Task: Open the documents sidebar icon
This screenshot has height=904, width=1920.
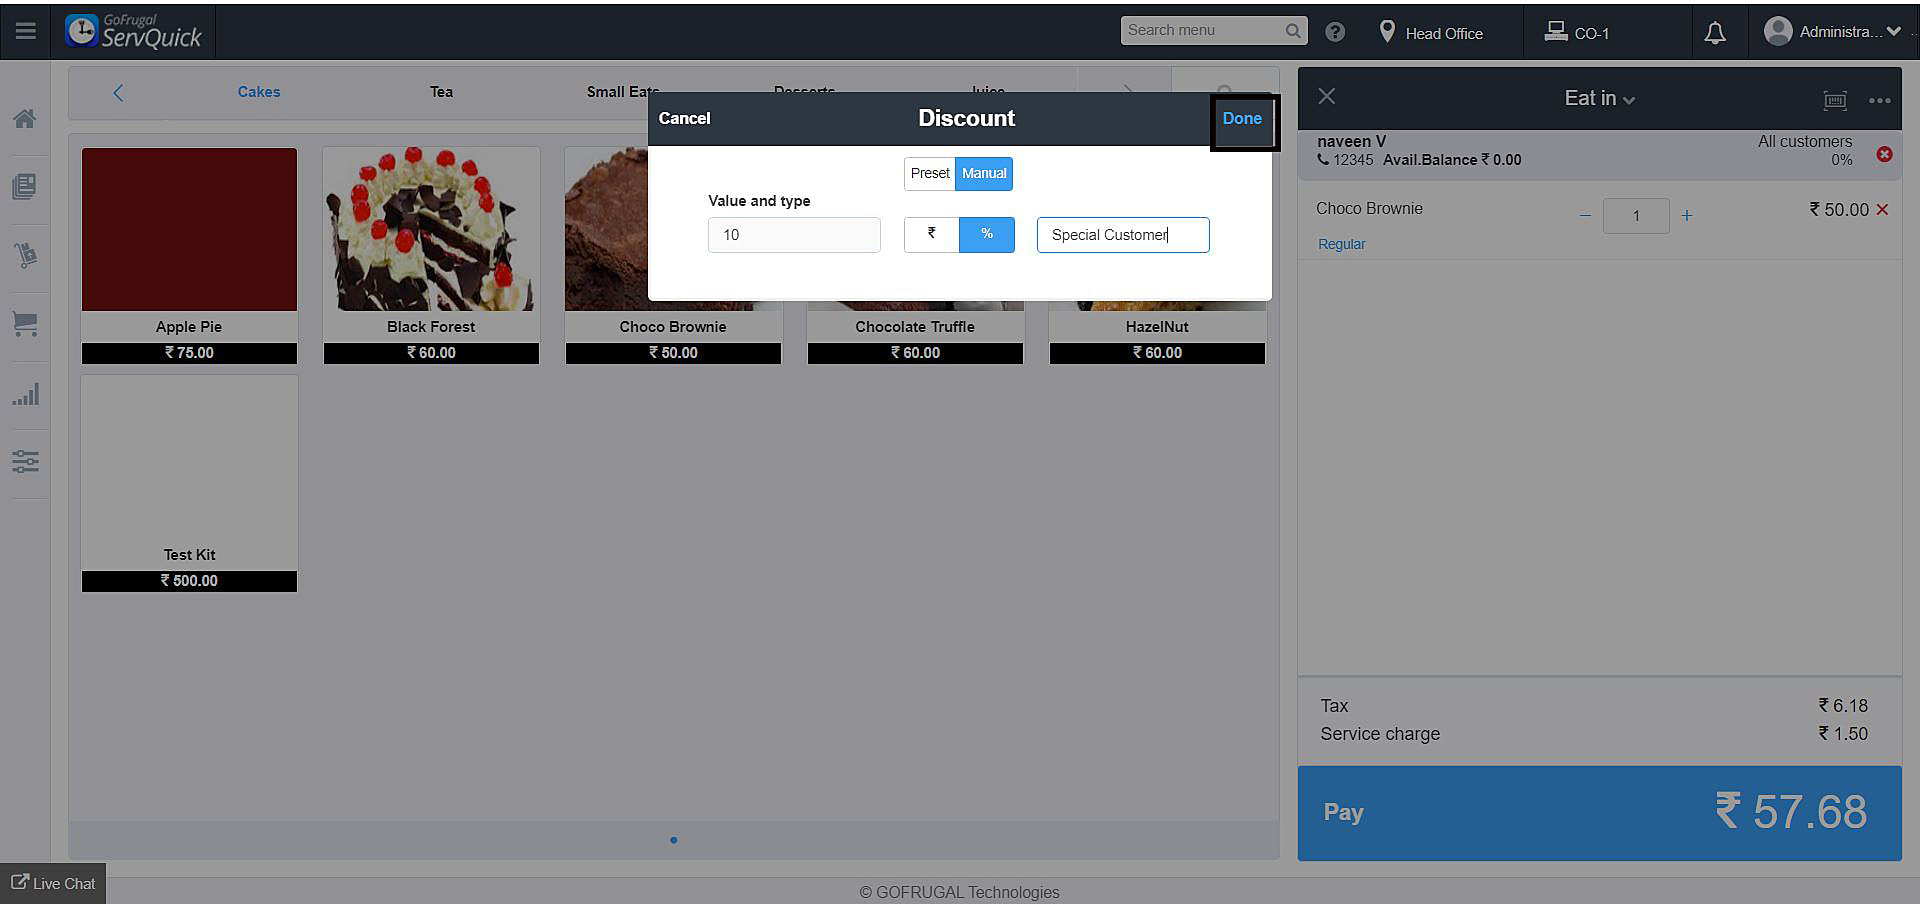Action: (x=25, y=186)
